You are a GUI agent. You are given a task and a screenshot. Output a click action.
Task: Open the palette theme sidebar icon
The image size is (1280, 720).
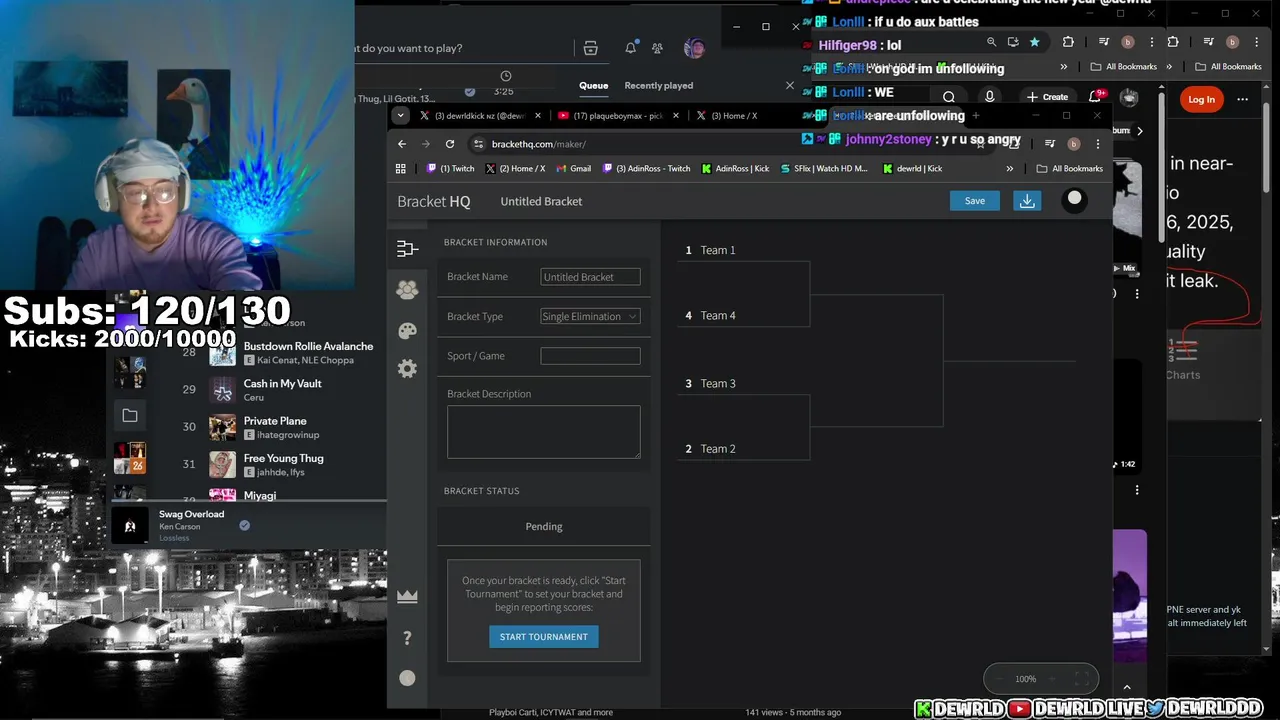coord(407,331)
